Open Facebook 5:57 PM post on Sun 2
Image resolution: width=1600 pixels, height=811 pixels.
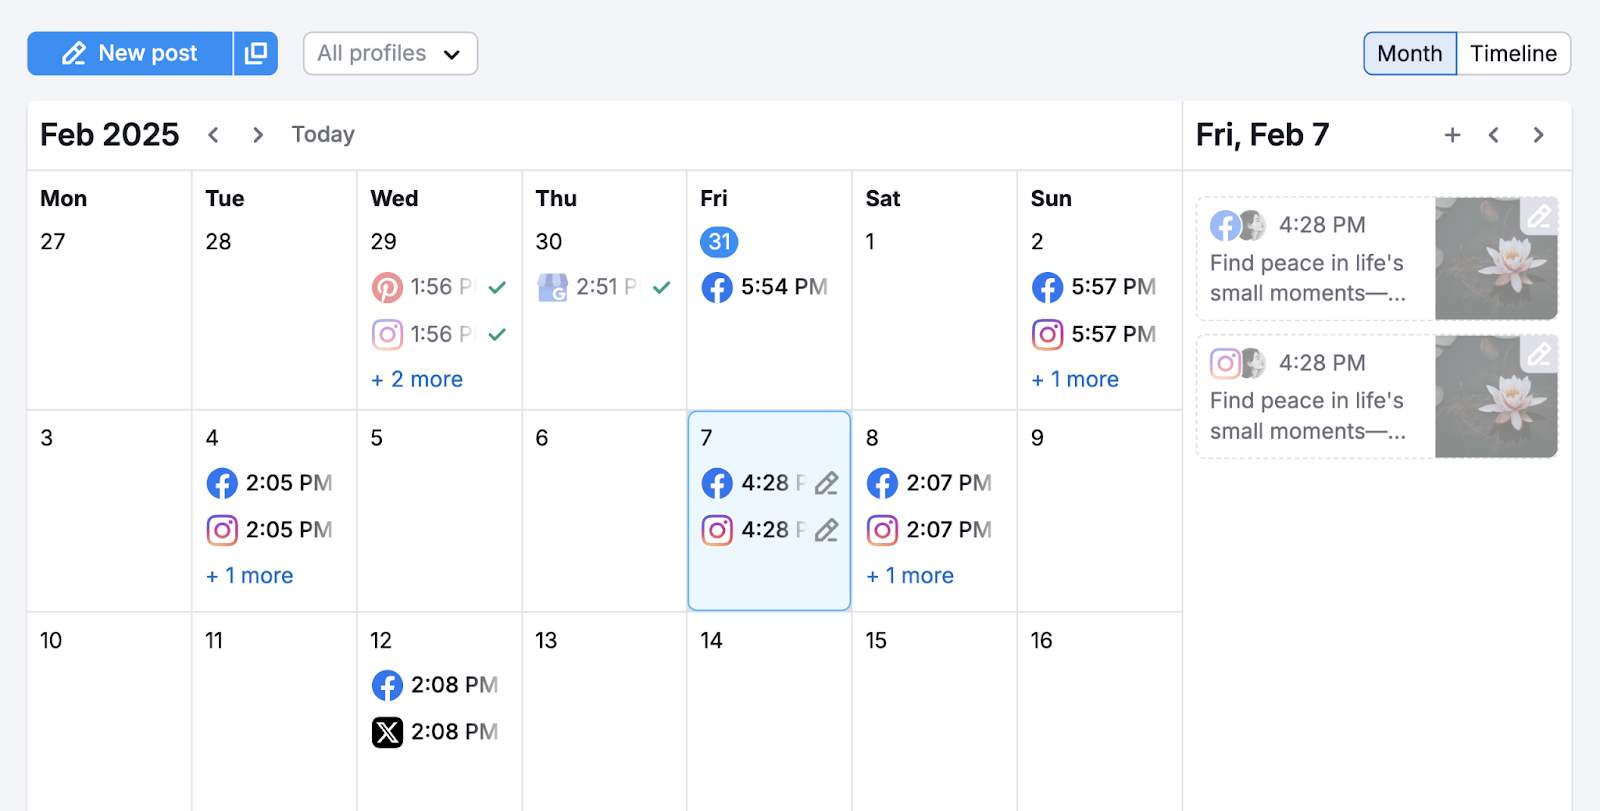[1094, 287]
